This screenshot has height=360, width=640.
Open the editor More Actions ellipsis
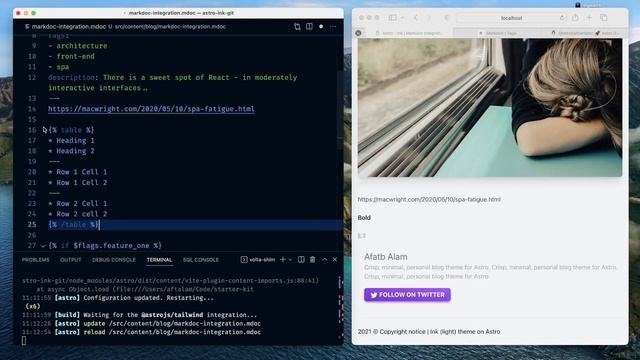(333, 27)
